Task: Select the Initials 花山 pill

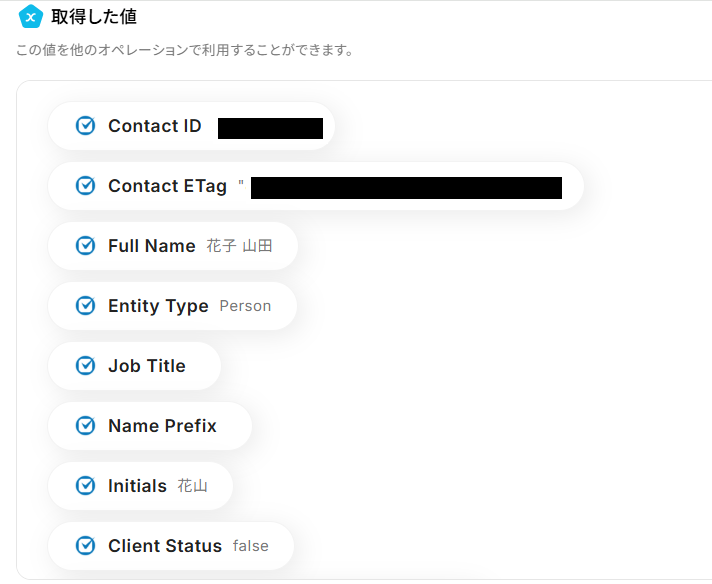Action: tap(140, 486)
